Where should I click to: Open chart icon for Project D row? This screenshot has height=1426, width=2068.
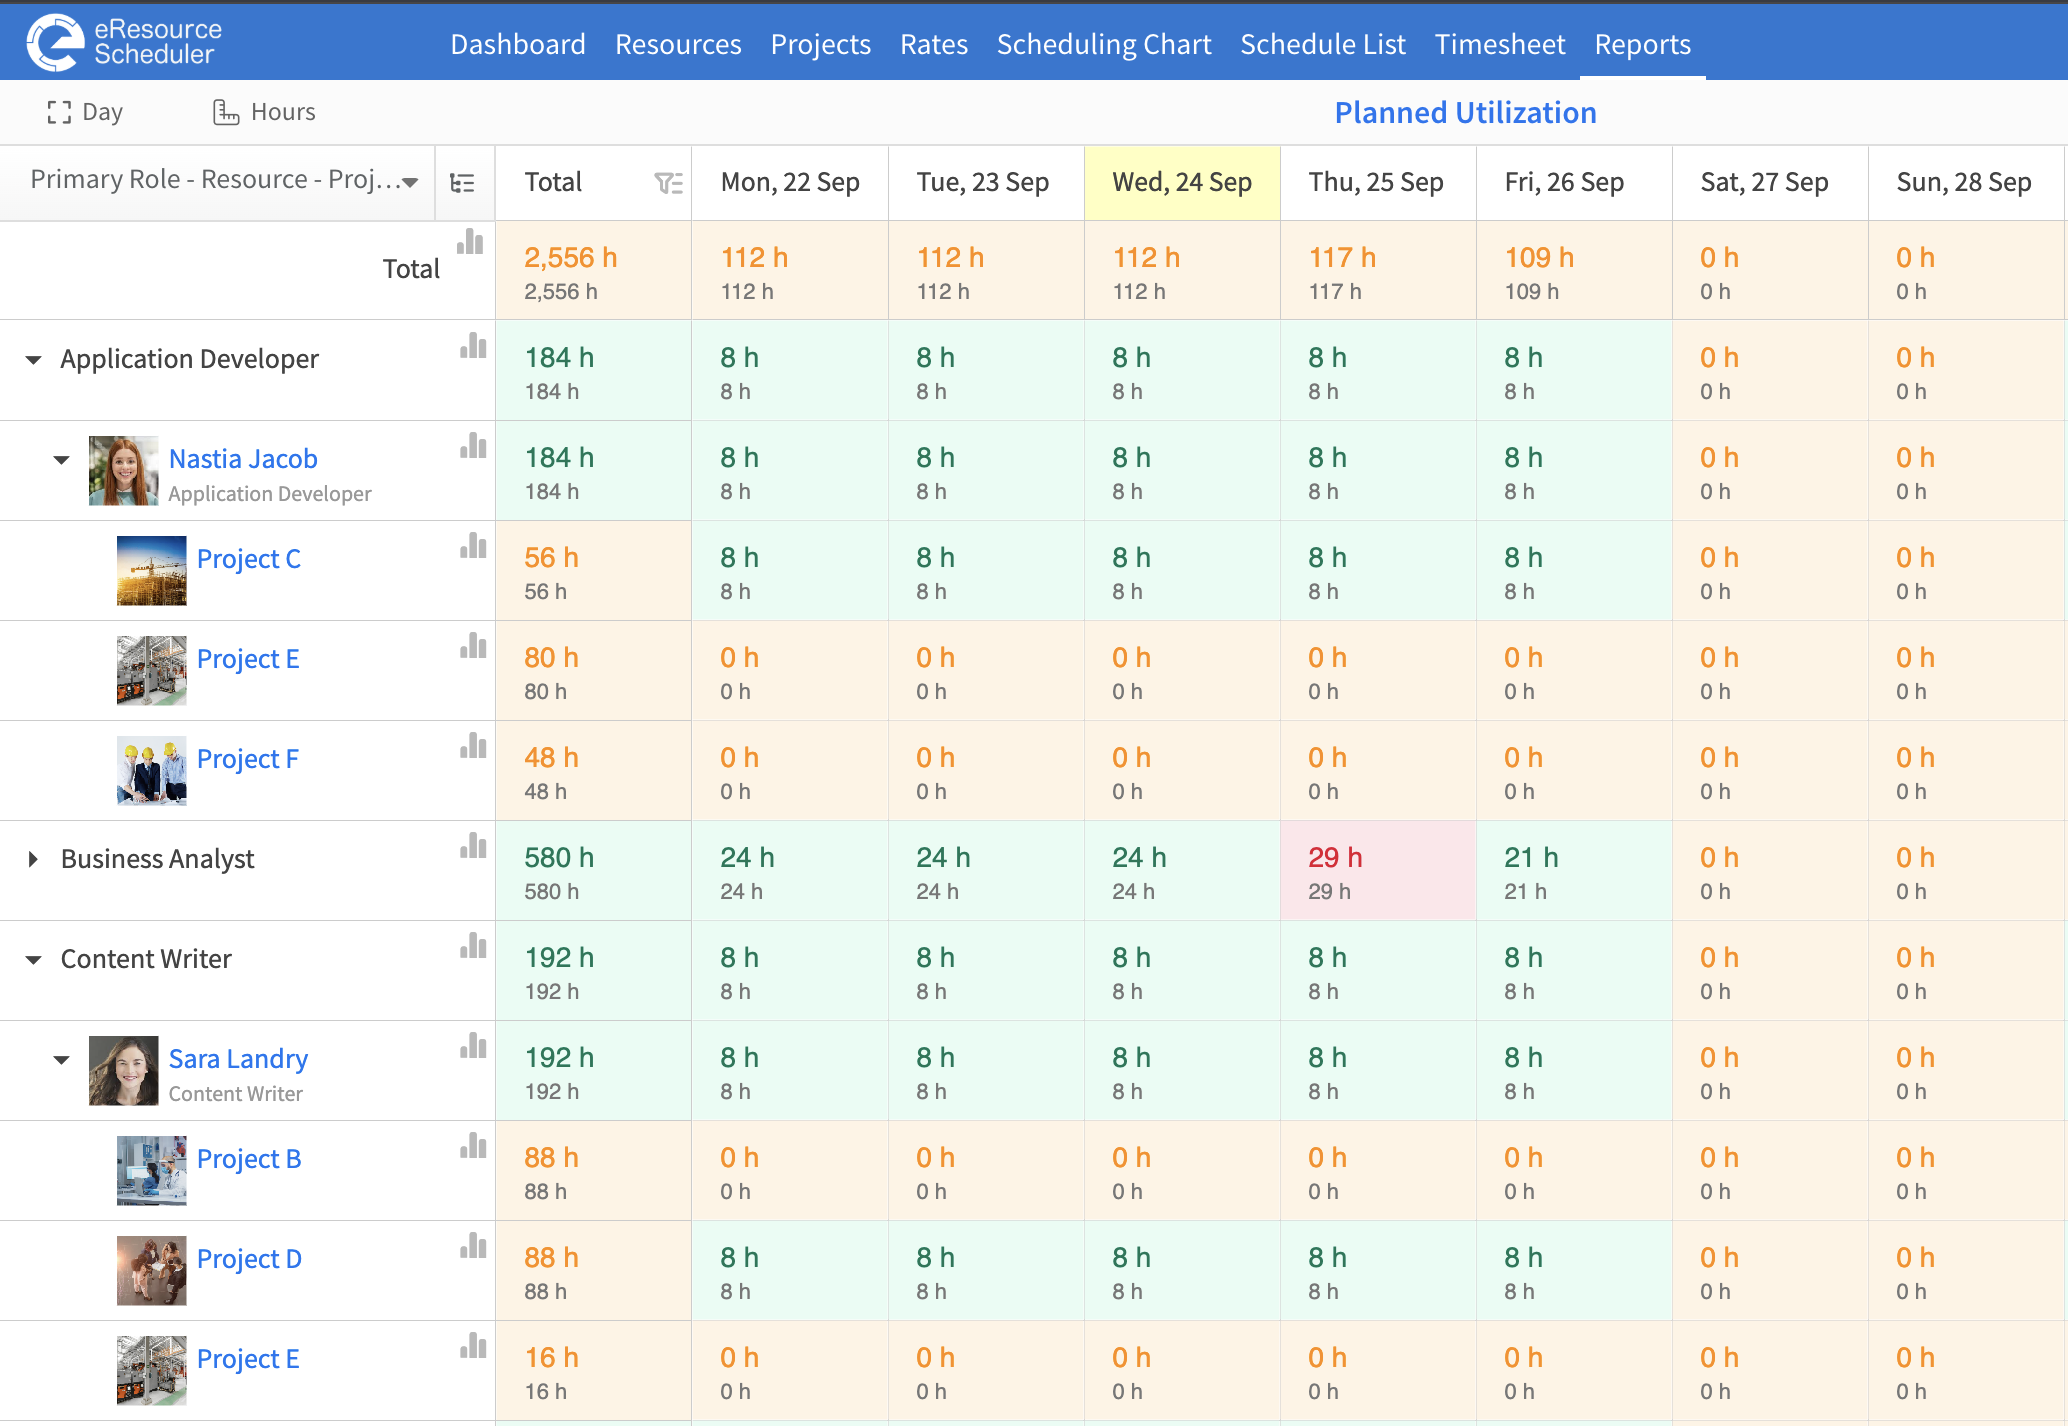(473, 1246)
